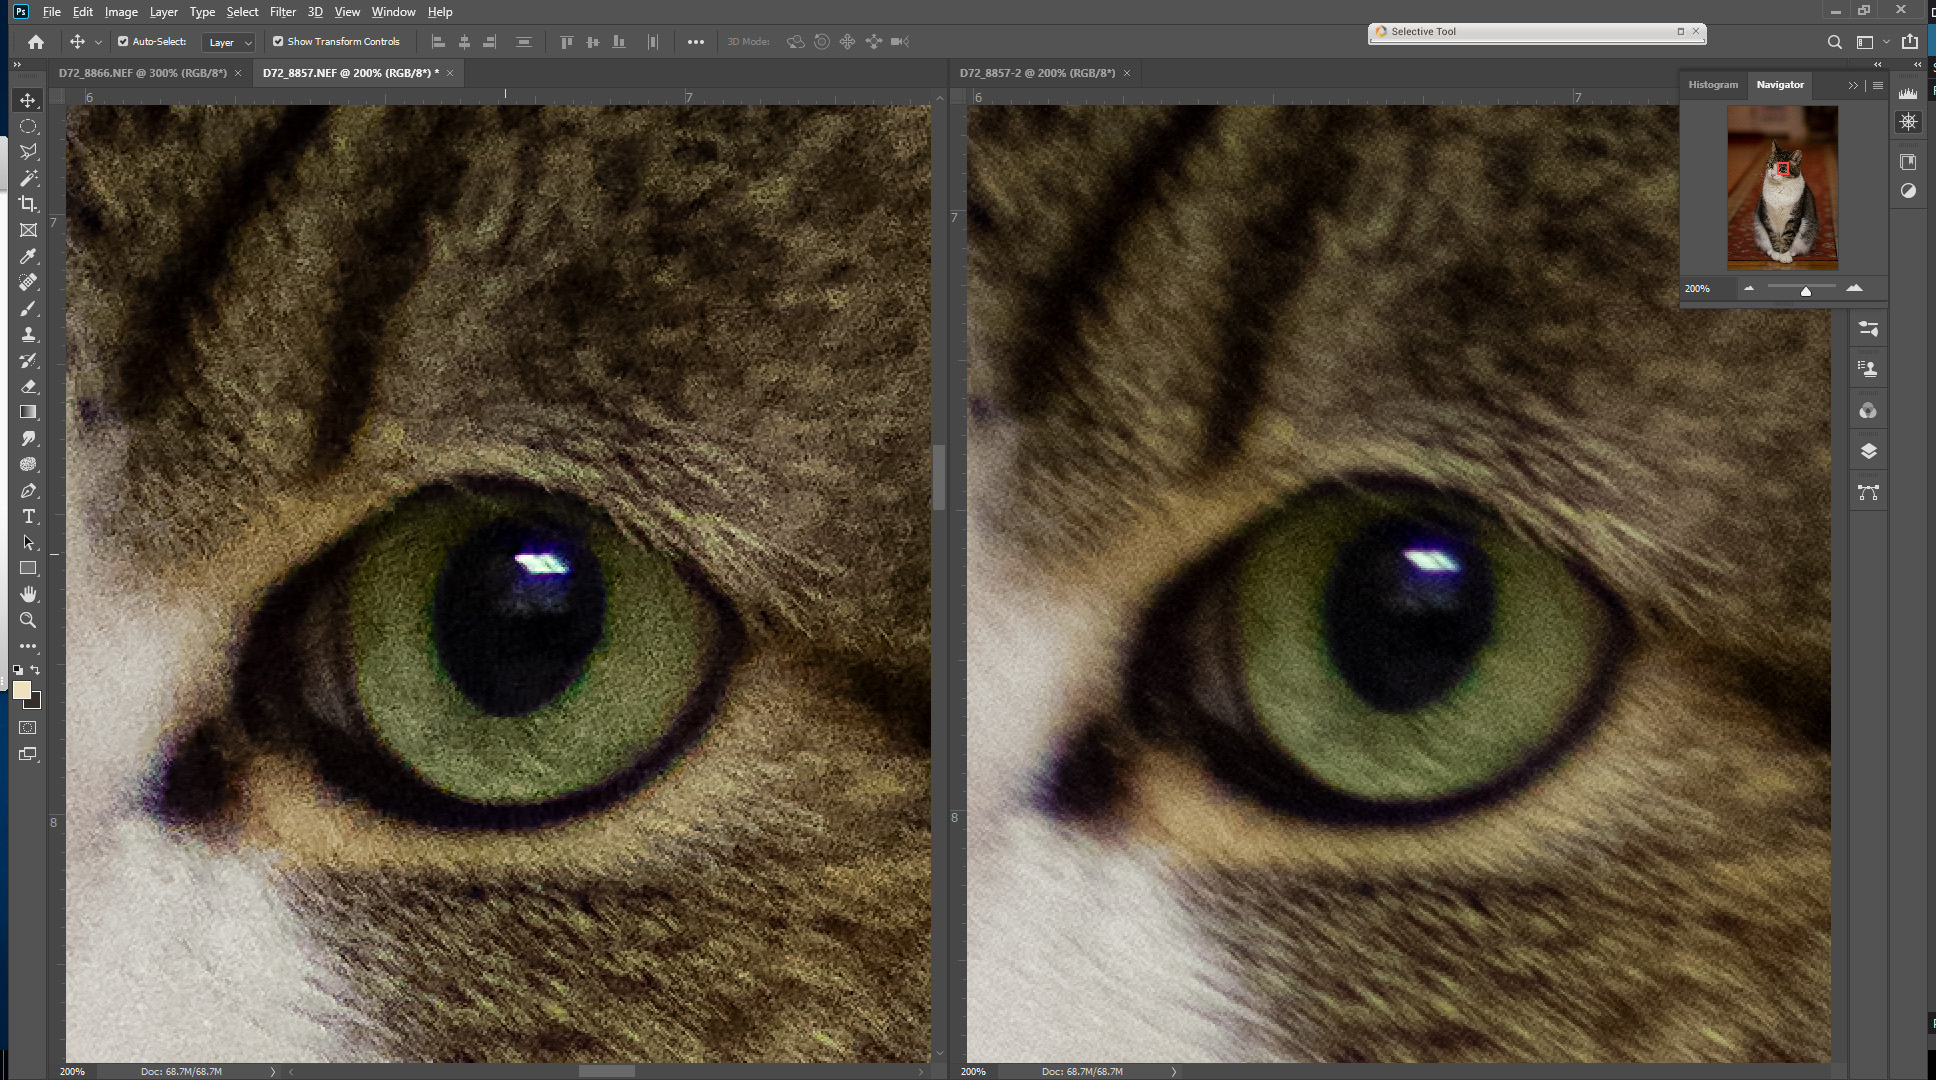Open Edit Toolbar three-dots button
Image resolution: width=1936 pixels, height=1080 pixels.
28,647
